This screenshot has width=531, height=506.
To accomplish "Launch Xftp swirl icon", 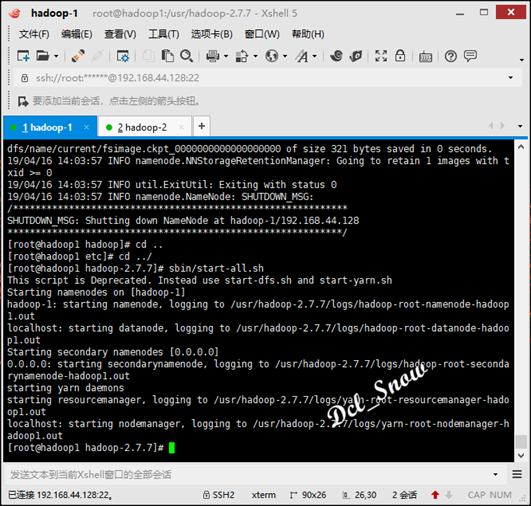I will coord(336,56).
